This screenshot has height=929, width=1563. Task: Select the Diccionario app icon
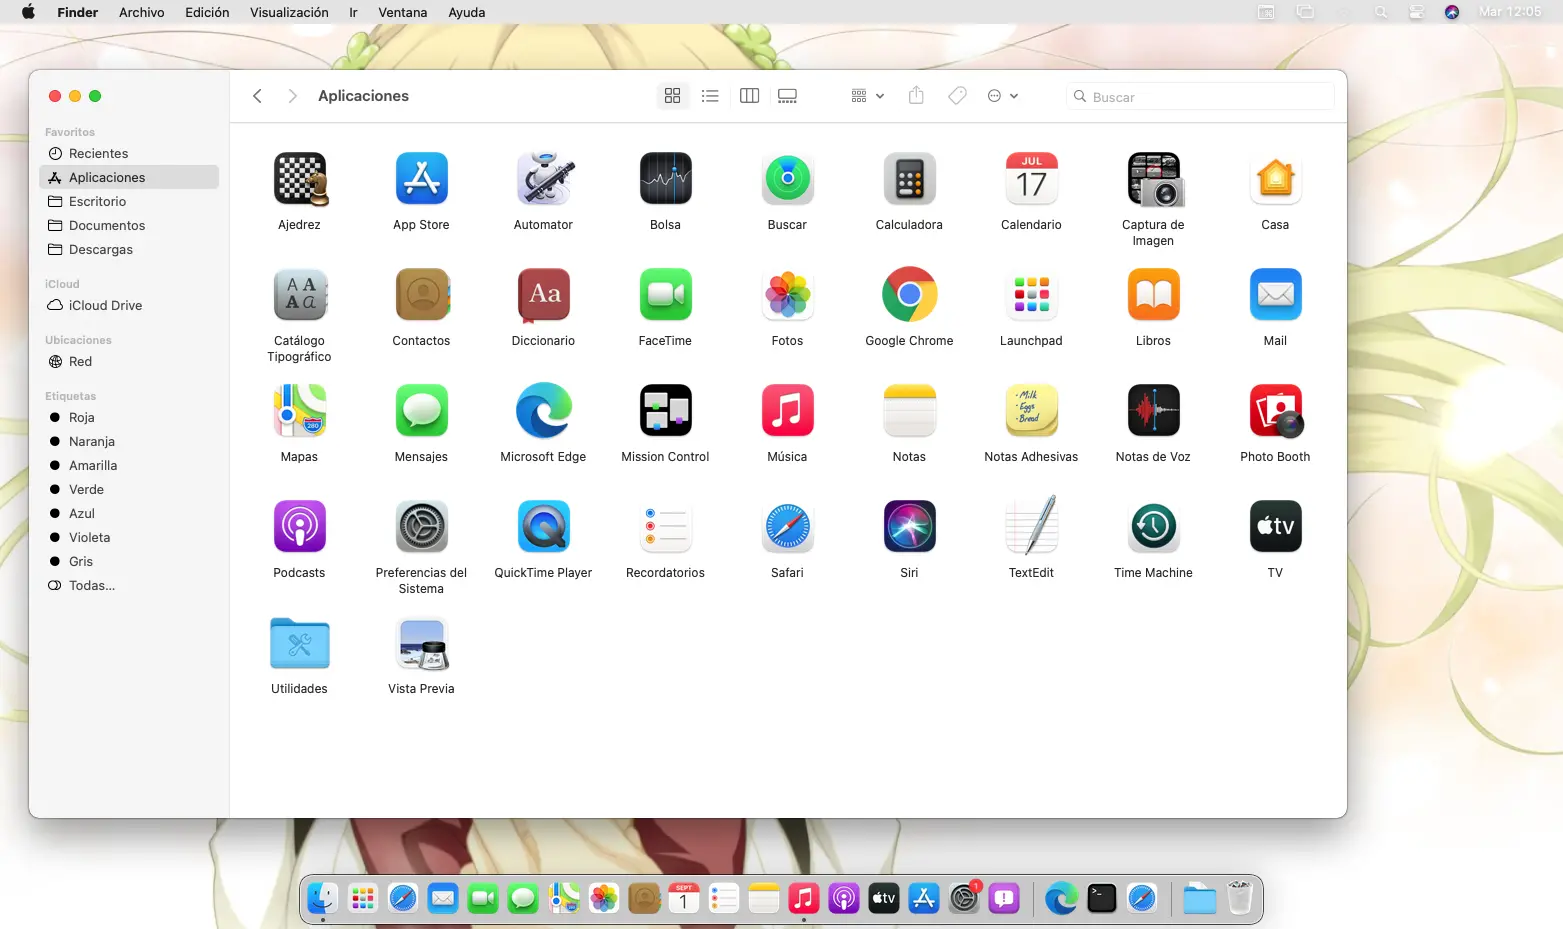point(543,295)
